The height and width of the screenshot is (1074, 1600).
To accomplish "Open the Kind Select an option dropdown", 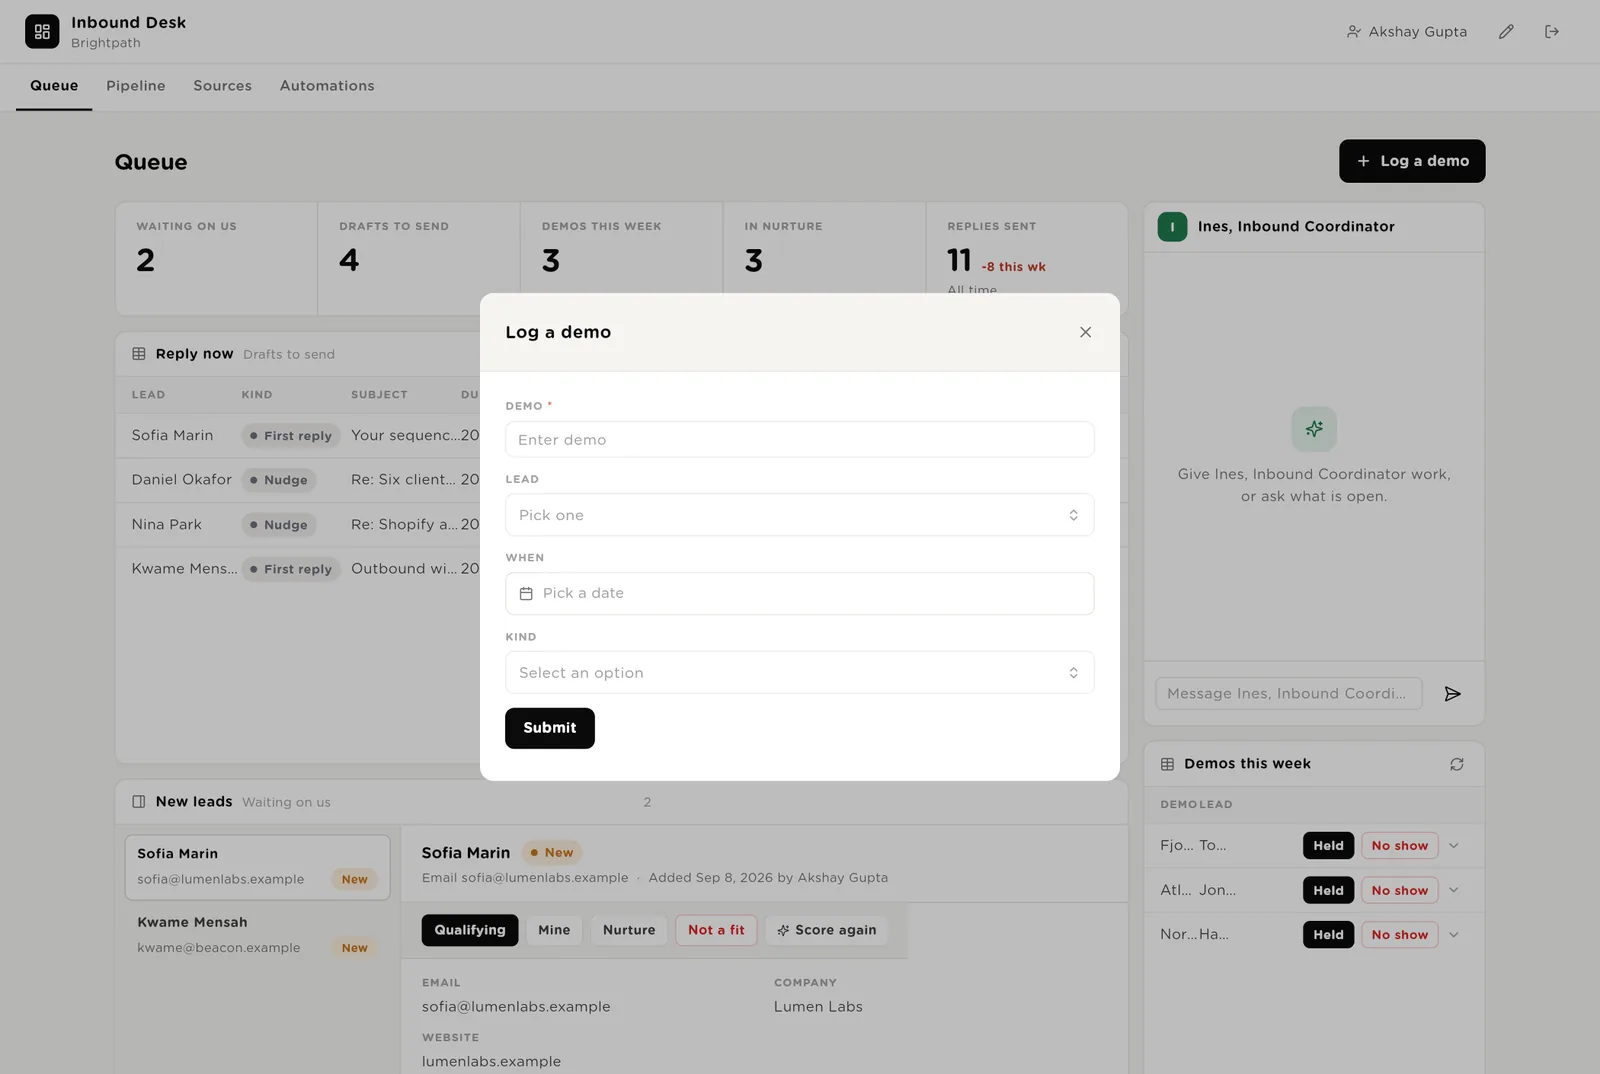I will tap(799, 673).
